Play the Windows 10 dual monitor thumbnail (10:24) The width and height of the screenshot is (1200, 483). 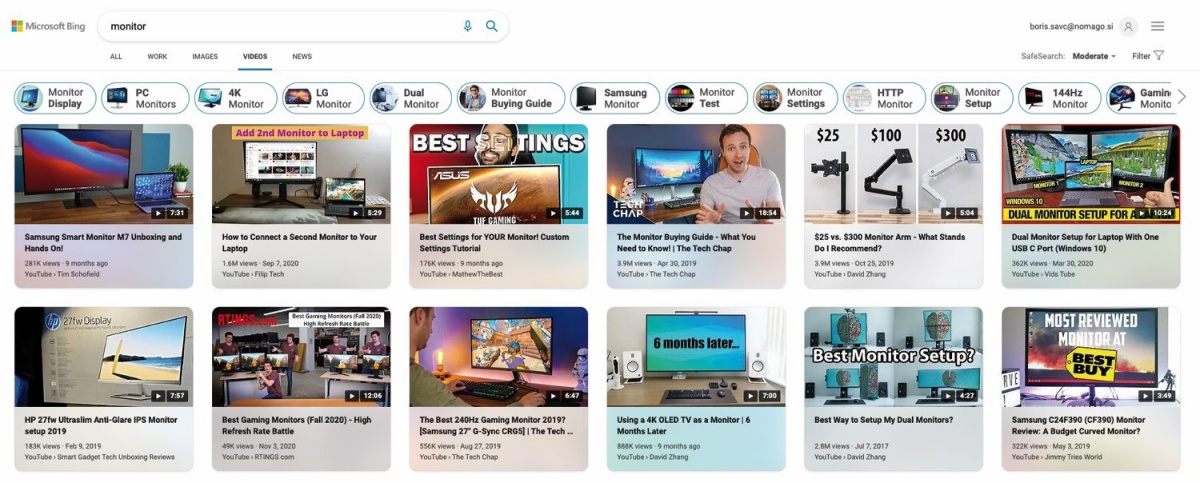point(1091,173)
